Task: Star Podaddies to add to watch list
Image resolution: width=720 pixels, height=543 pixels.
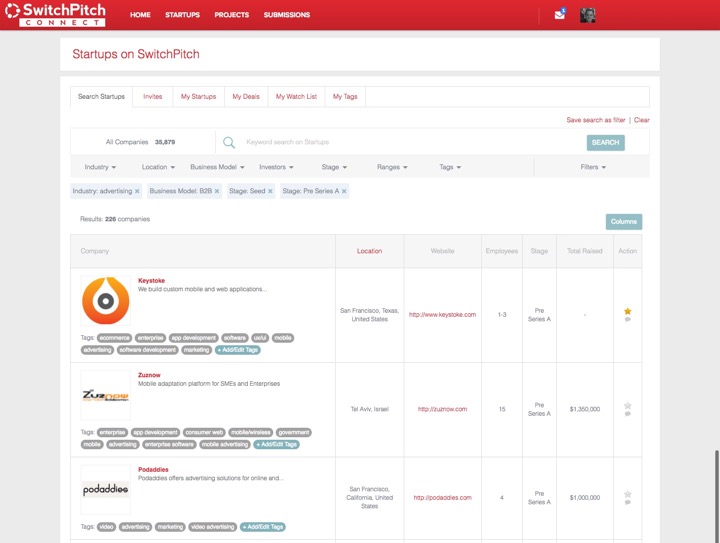Action: [x=628, y=494]
